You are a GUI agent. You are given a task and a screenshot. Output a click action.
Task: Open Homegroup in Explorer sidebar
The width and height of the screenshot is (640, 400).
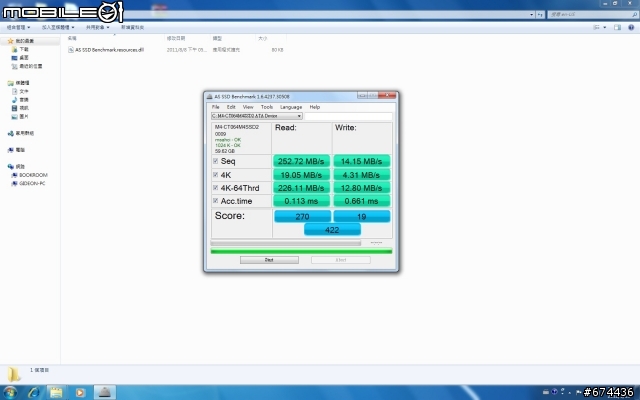click(x=21, y=133)
